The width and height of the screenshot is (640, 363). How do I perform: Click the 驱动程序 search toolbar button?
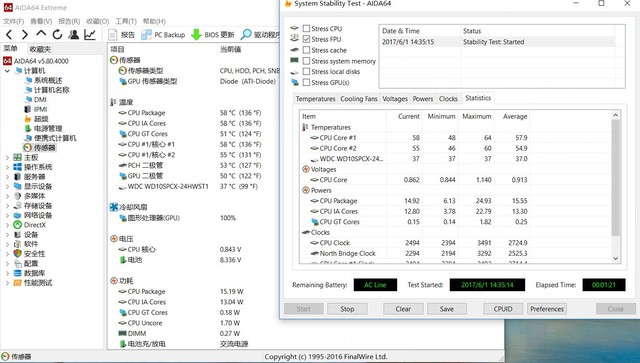tap(260, 35)
